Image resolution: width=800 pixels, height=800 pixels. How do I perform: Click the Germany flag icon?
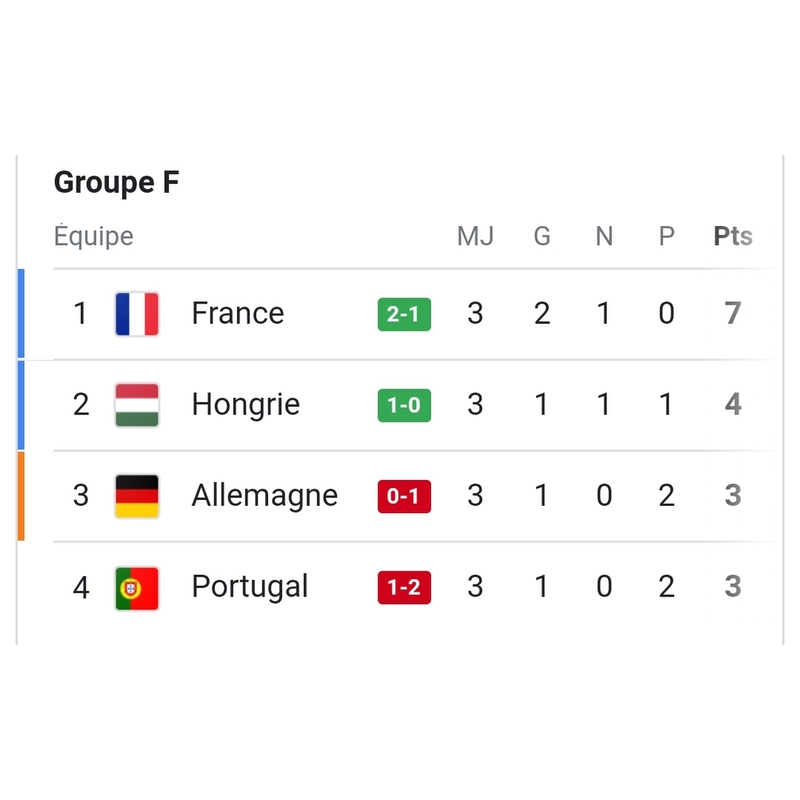[137, 496]
